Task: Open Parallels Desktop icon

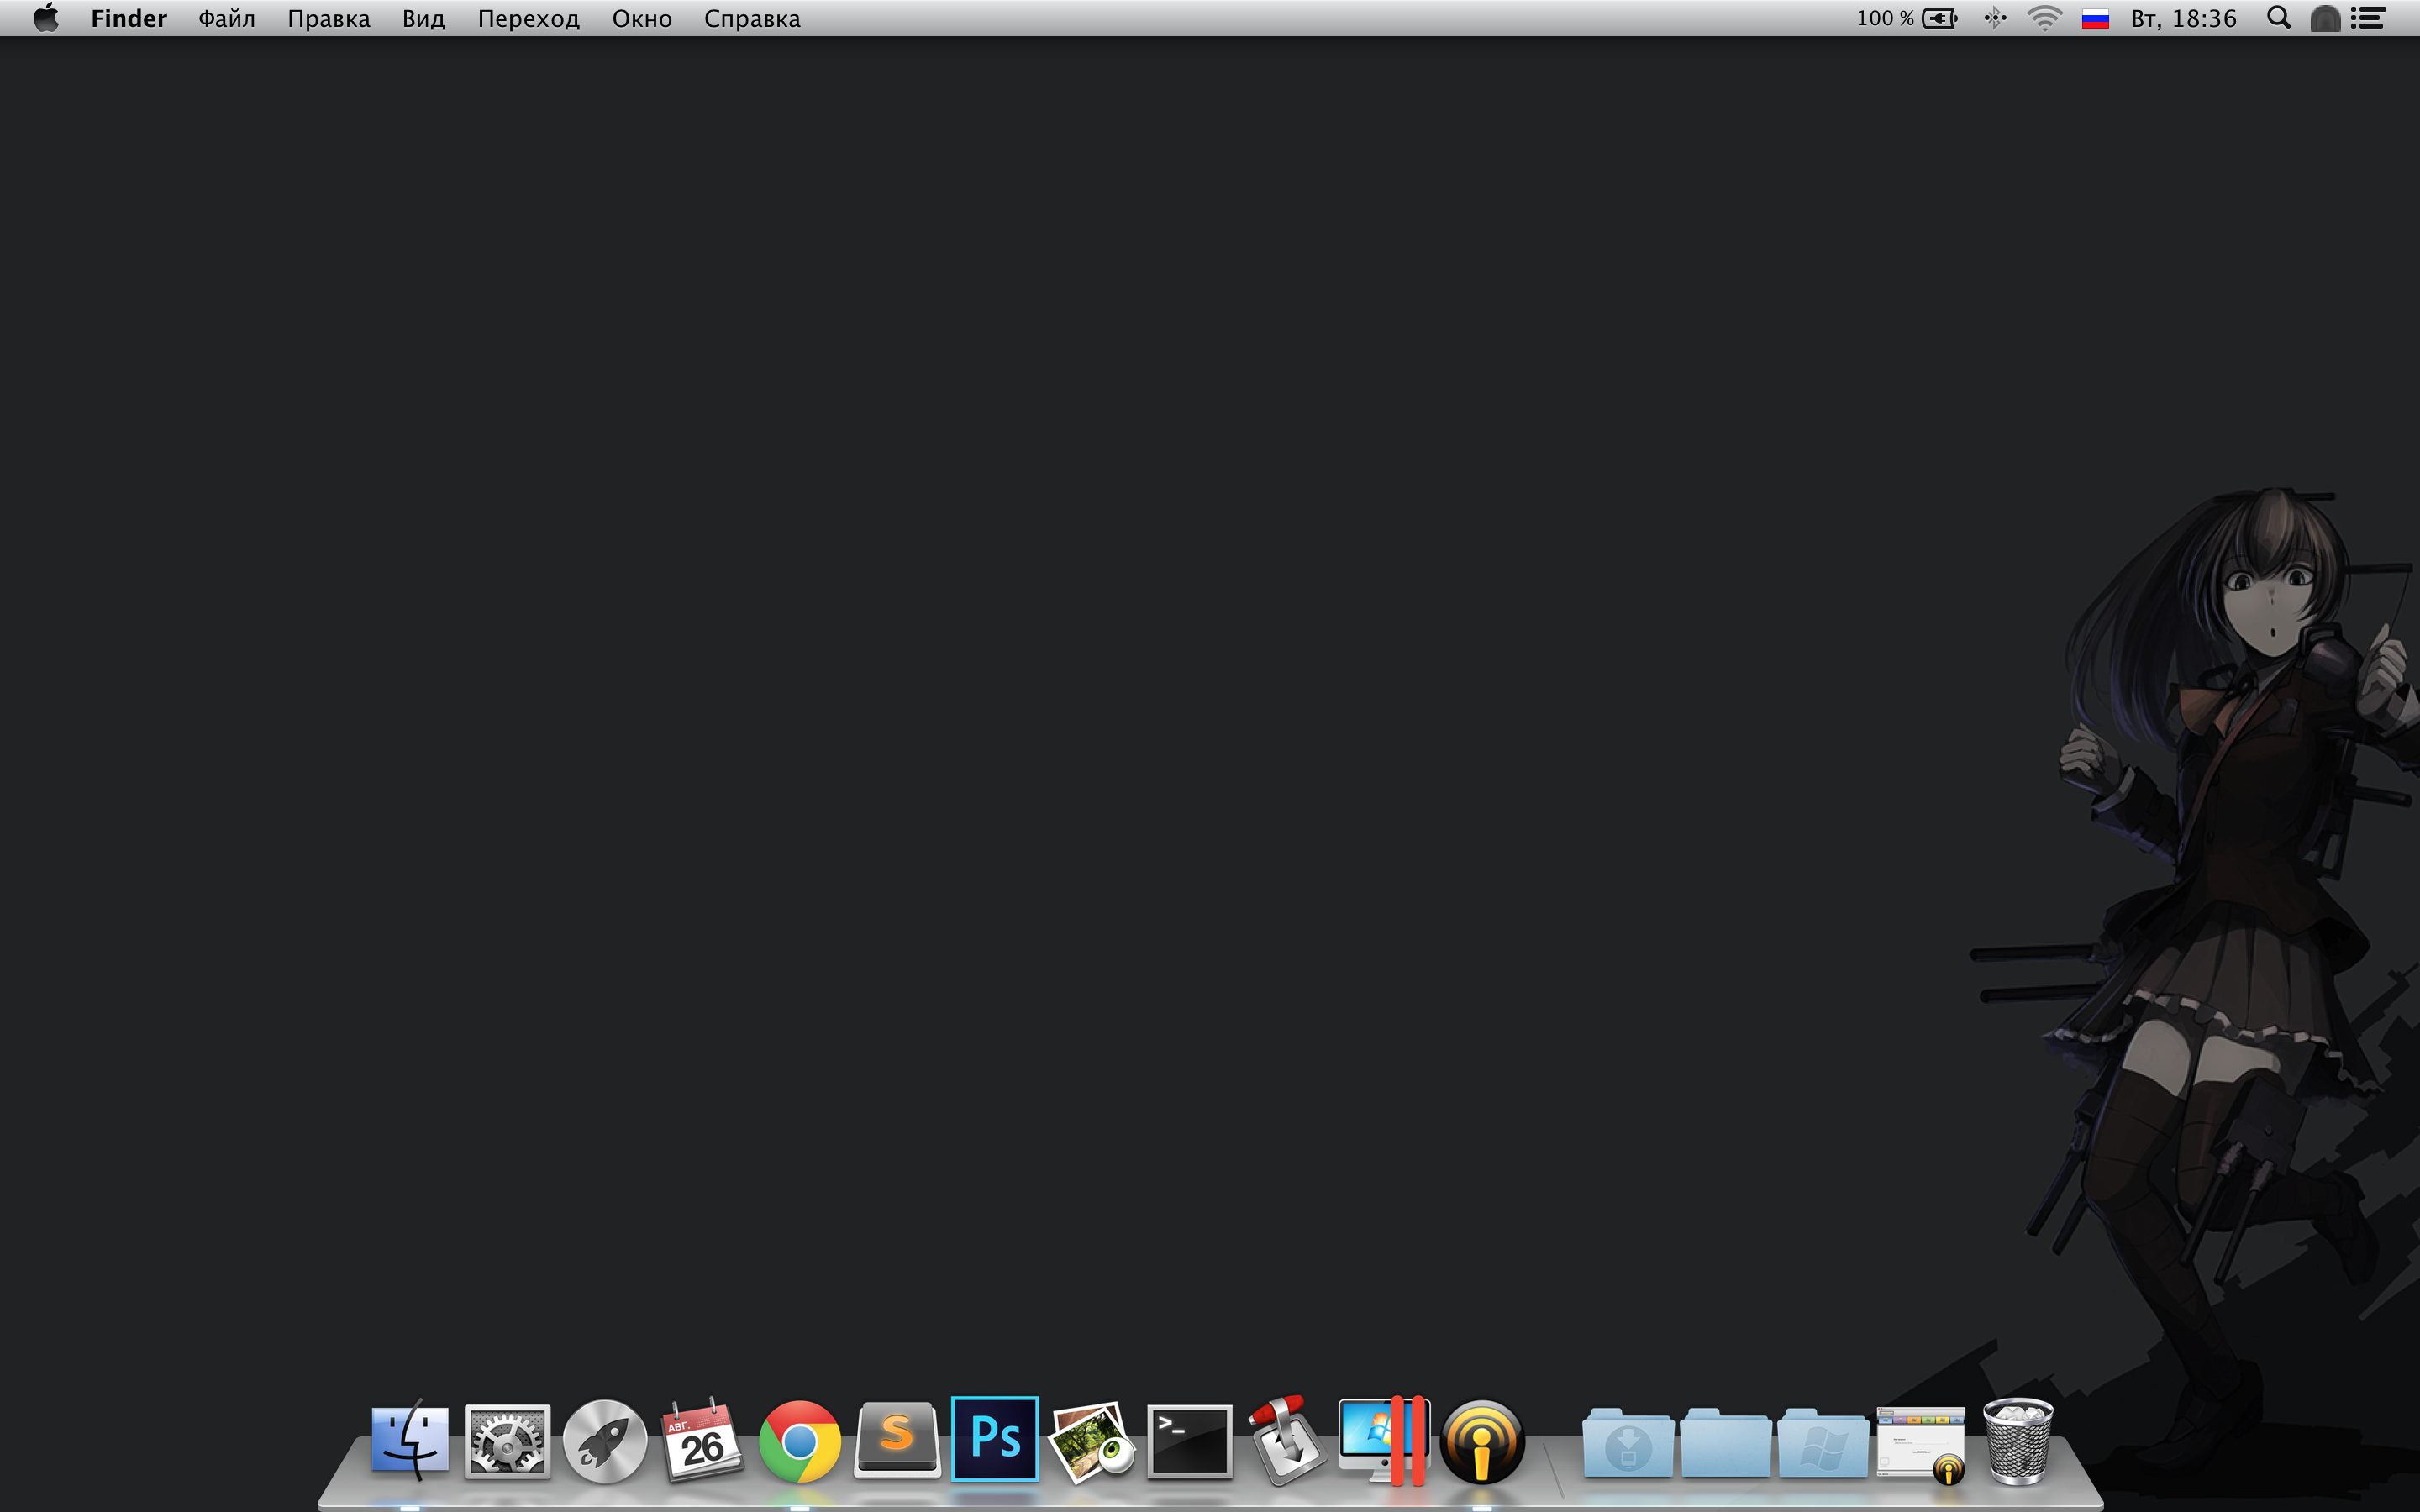Action: pos(1384,1440)
